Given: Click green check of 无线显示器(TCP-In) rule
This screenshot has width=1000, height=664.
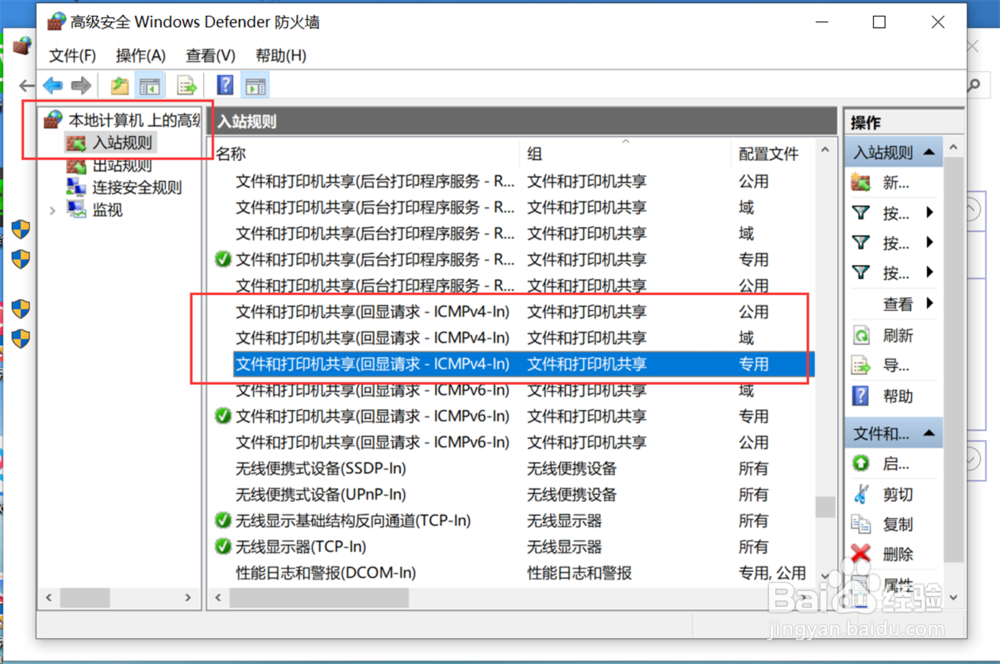Looking at the screenshot, I should click(x=223, y=547).
